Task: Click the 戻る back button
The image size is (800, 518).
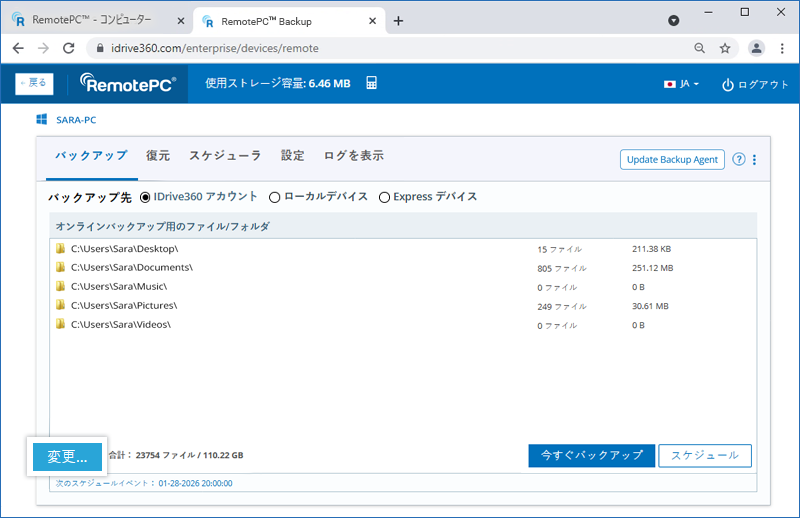Action: click(x=34, y=84)
